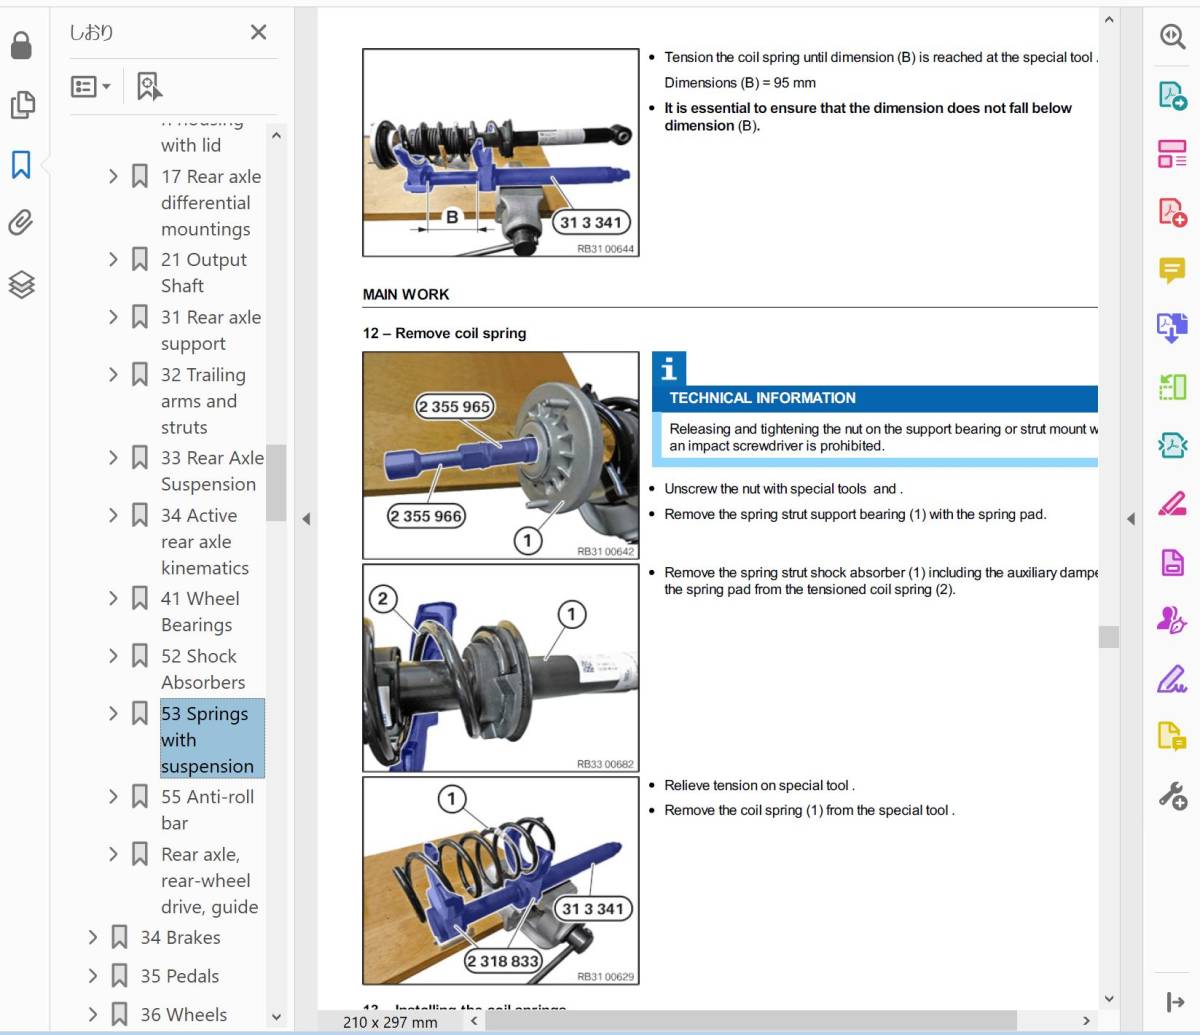Expand the 21 Output Shaft bookmark

pos(113,259)
